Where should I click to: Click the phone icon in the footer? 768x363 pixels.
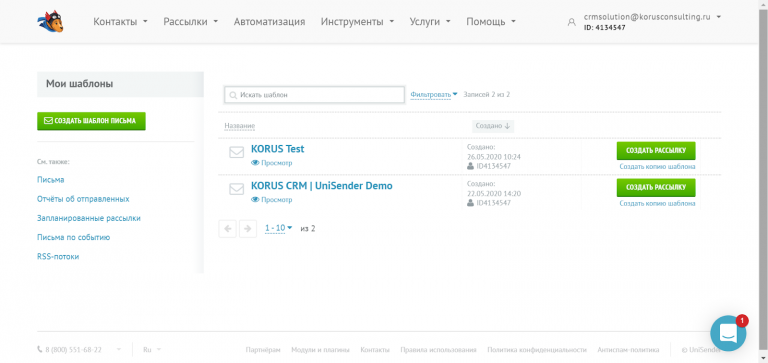(x=40, y=350)
